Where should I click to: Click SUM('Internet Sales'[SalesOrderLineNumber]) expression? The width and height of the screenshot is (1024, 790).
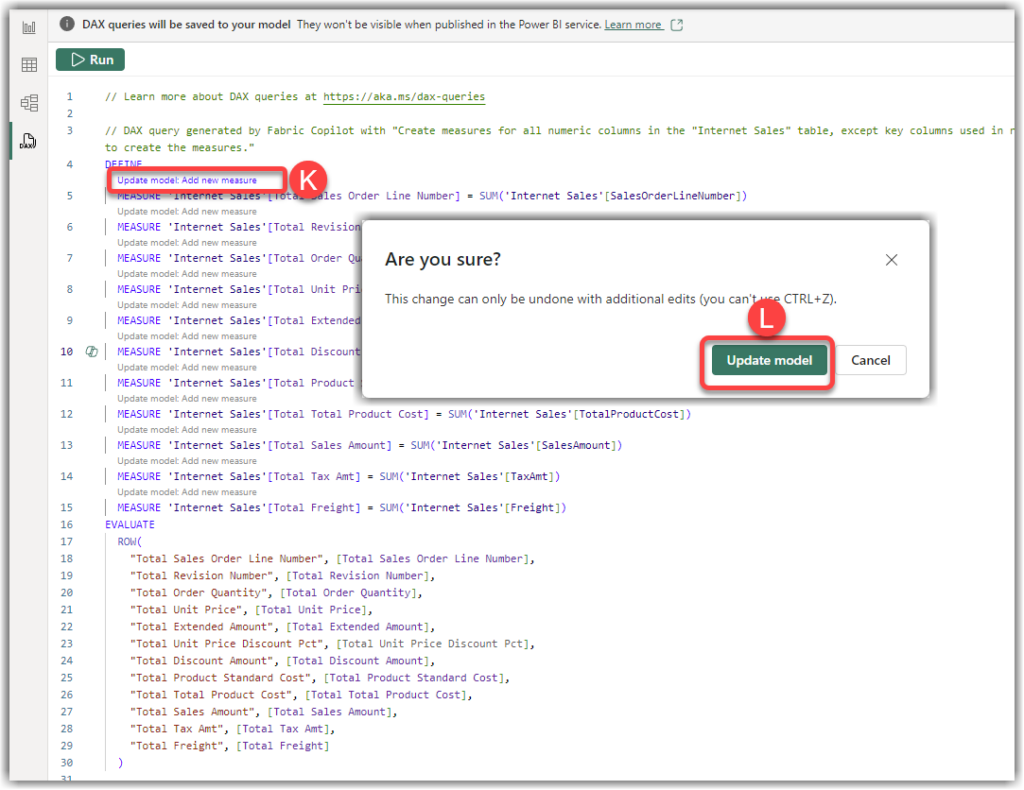[x=613, y=196]
